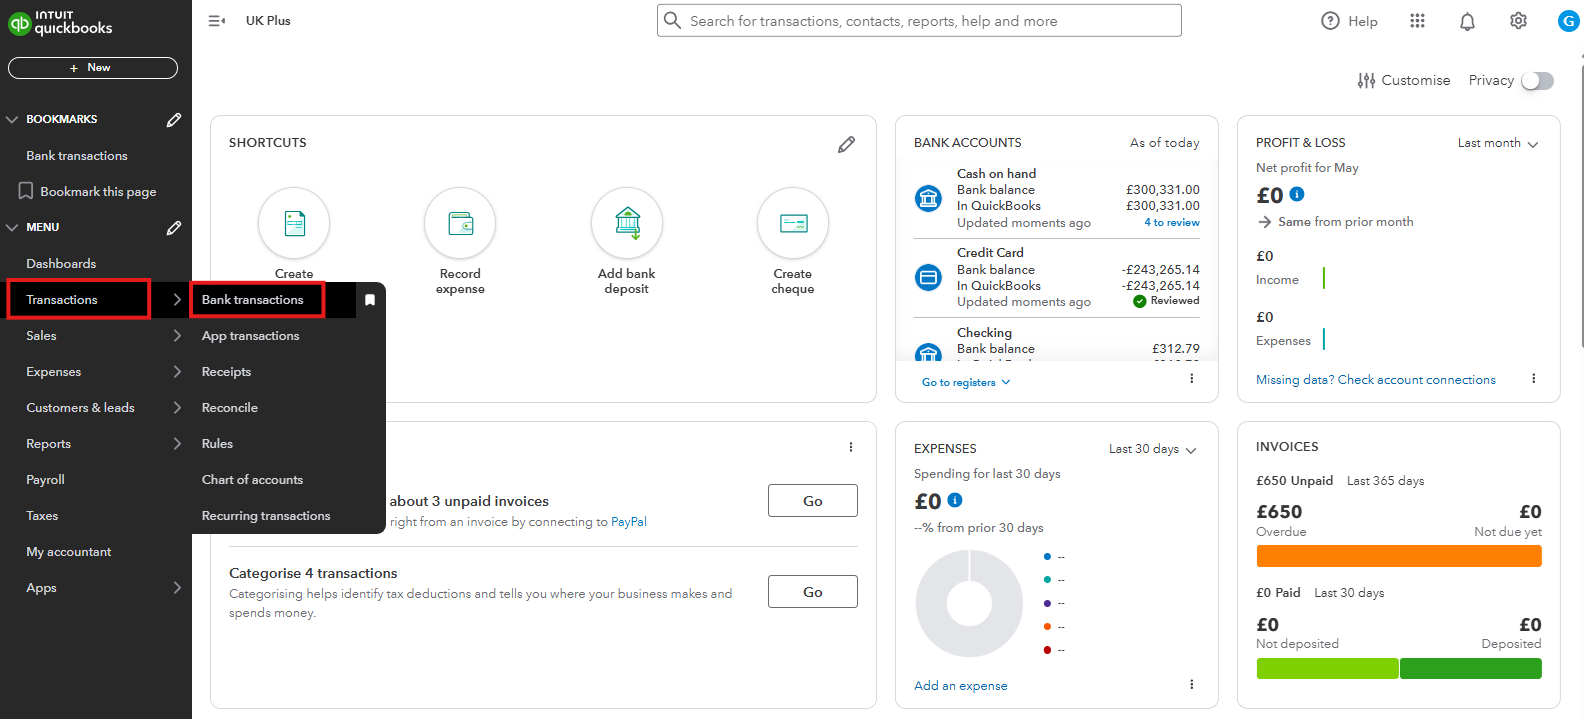
Task: Click the QuickBooks logo
Action: coord(60,22)
